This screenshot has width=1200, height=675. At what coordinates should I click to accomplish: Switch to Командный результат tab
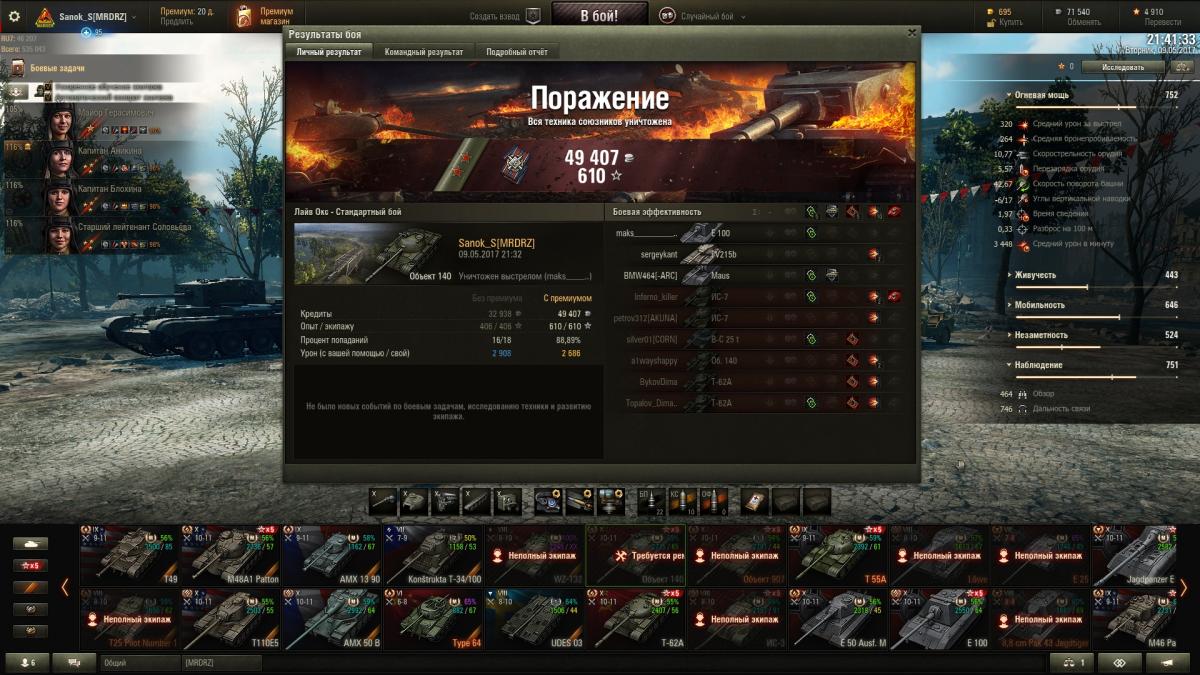424,51
